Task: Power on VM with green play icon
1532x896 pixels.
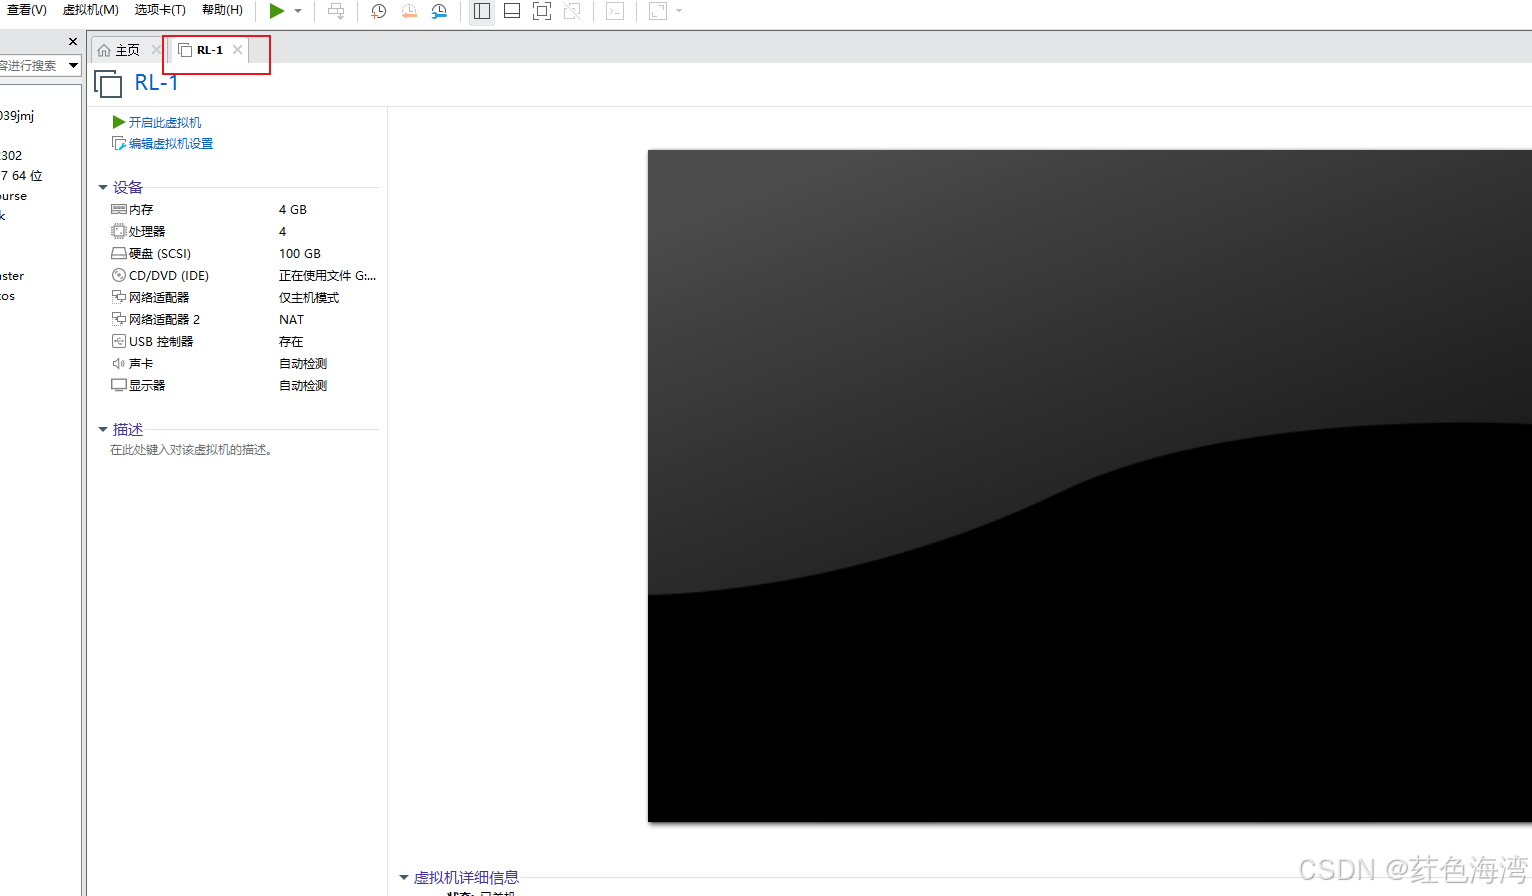Action: pos(277,11)
